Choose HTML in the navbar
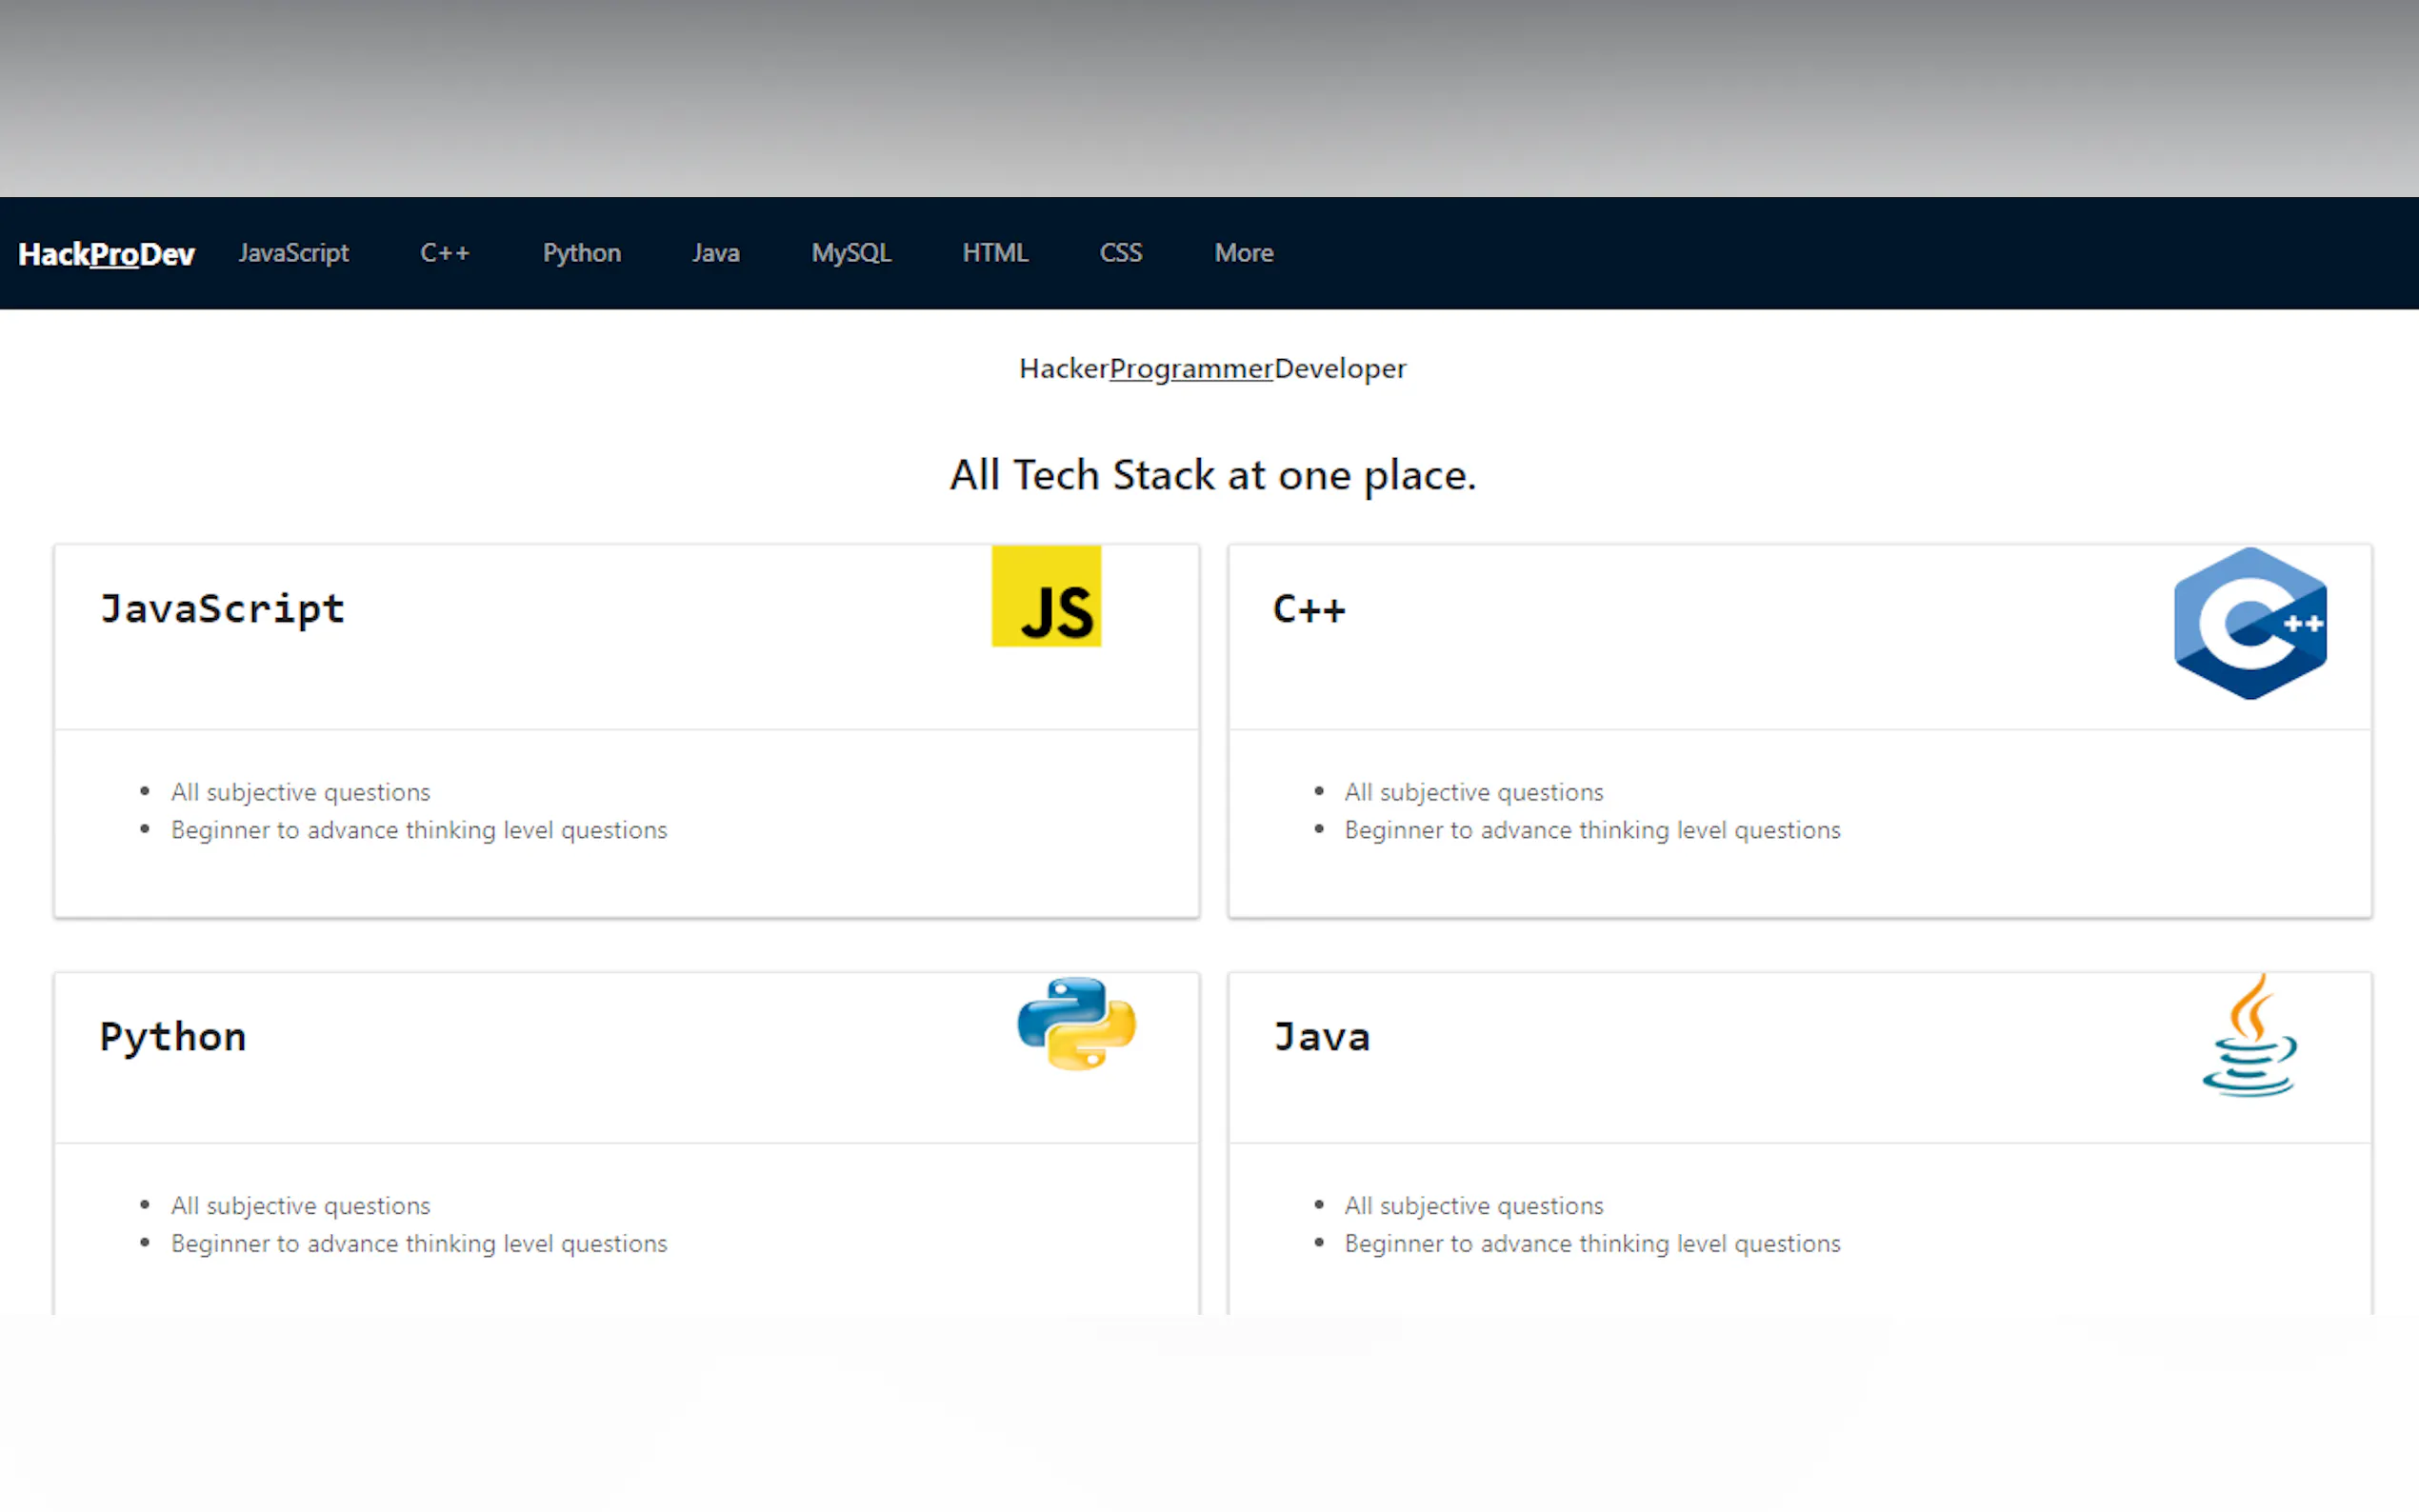 click(x=995, y=253)
